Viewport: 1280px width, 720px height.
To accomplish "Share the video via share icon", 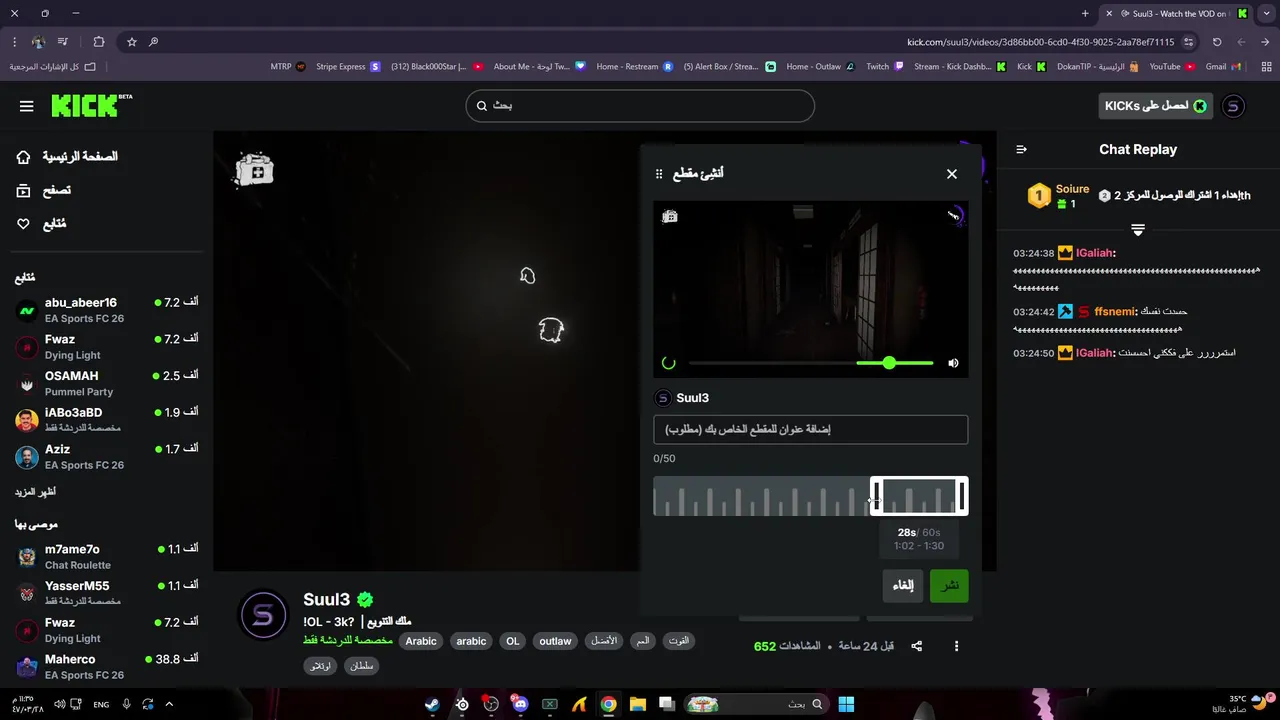I will click(917, 646).
